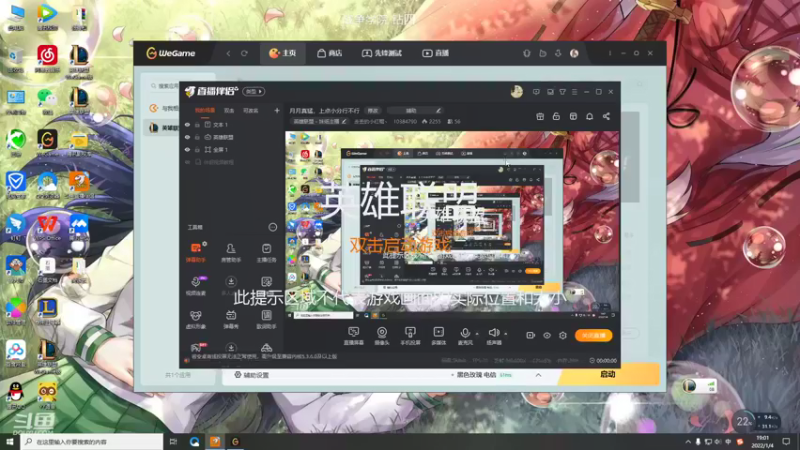The image size is (800, 450).
Task: Open the 直播 tab in WeGame
Action: [436, 53]
